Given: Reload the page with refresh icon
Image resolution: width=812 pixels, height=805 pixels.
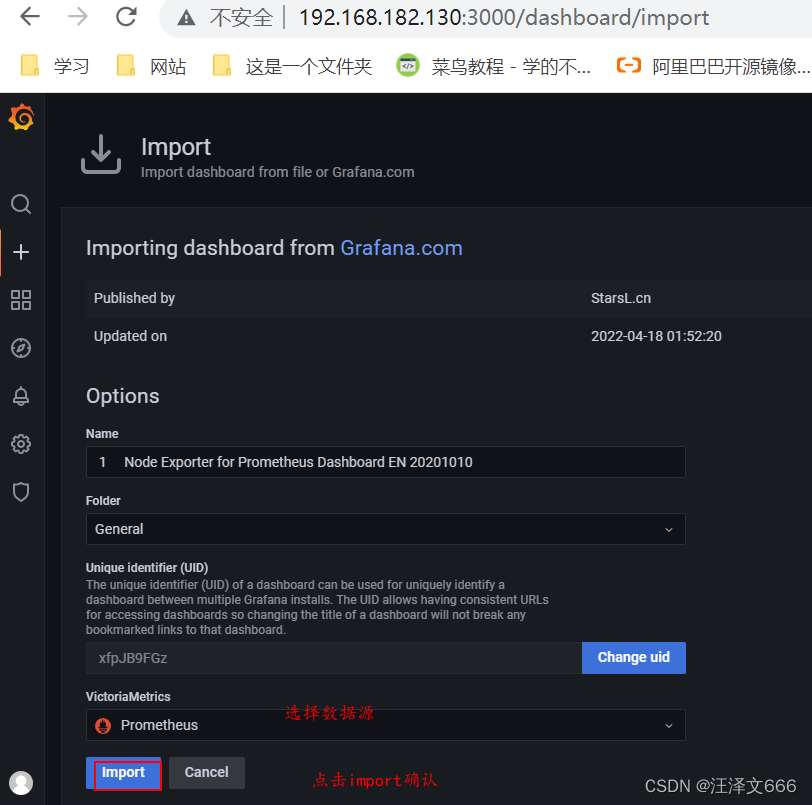Looking at the screenshot, I should pos(126,17).
